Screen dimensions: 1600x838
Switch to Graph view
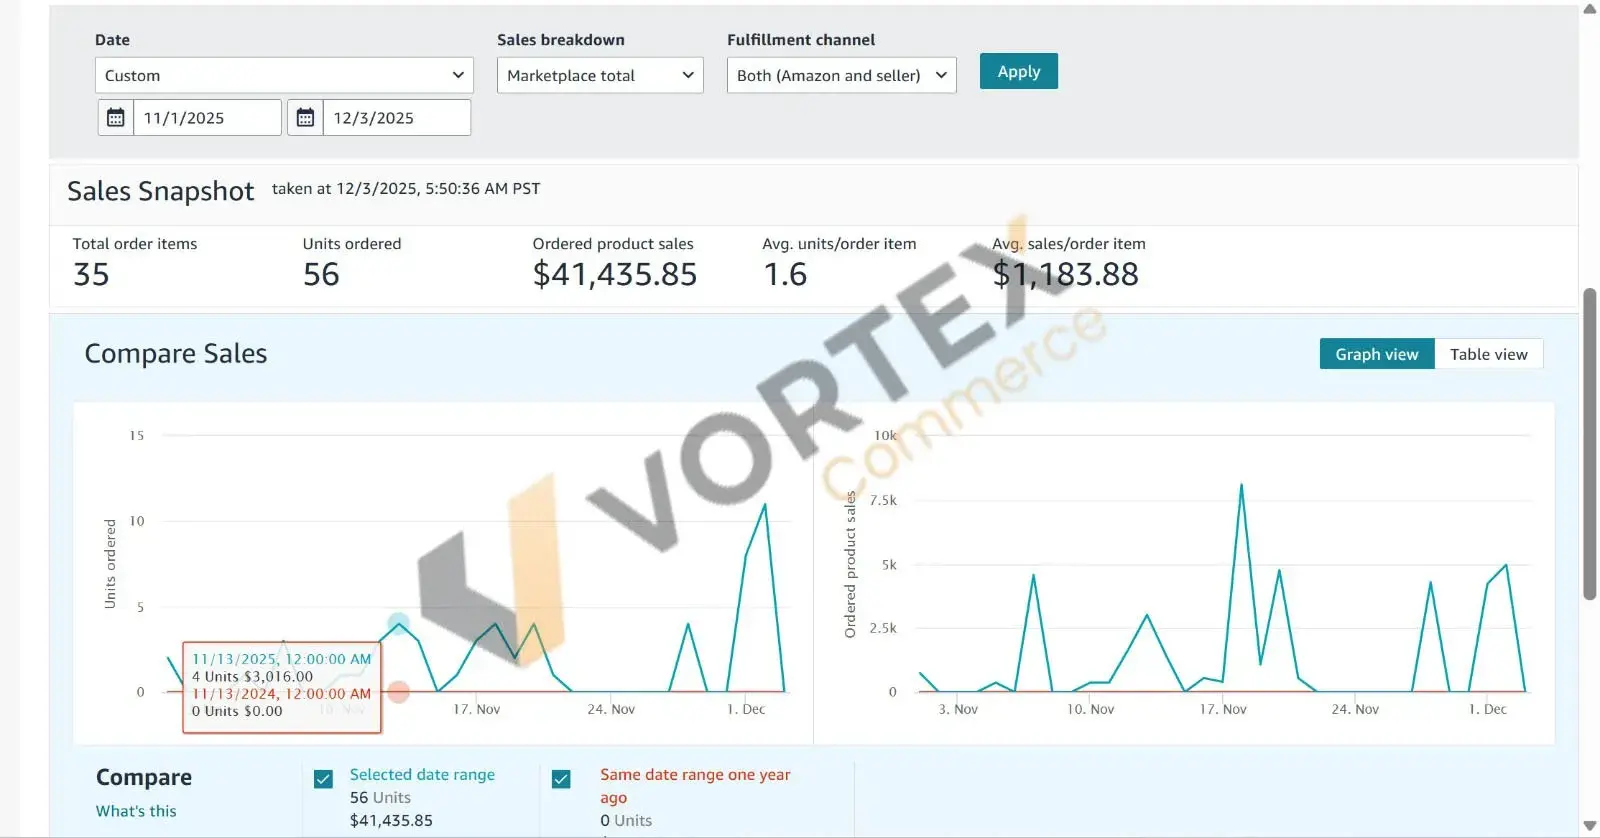[x=1376, y=354]
